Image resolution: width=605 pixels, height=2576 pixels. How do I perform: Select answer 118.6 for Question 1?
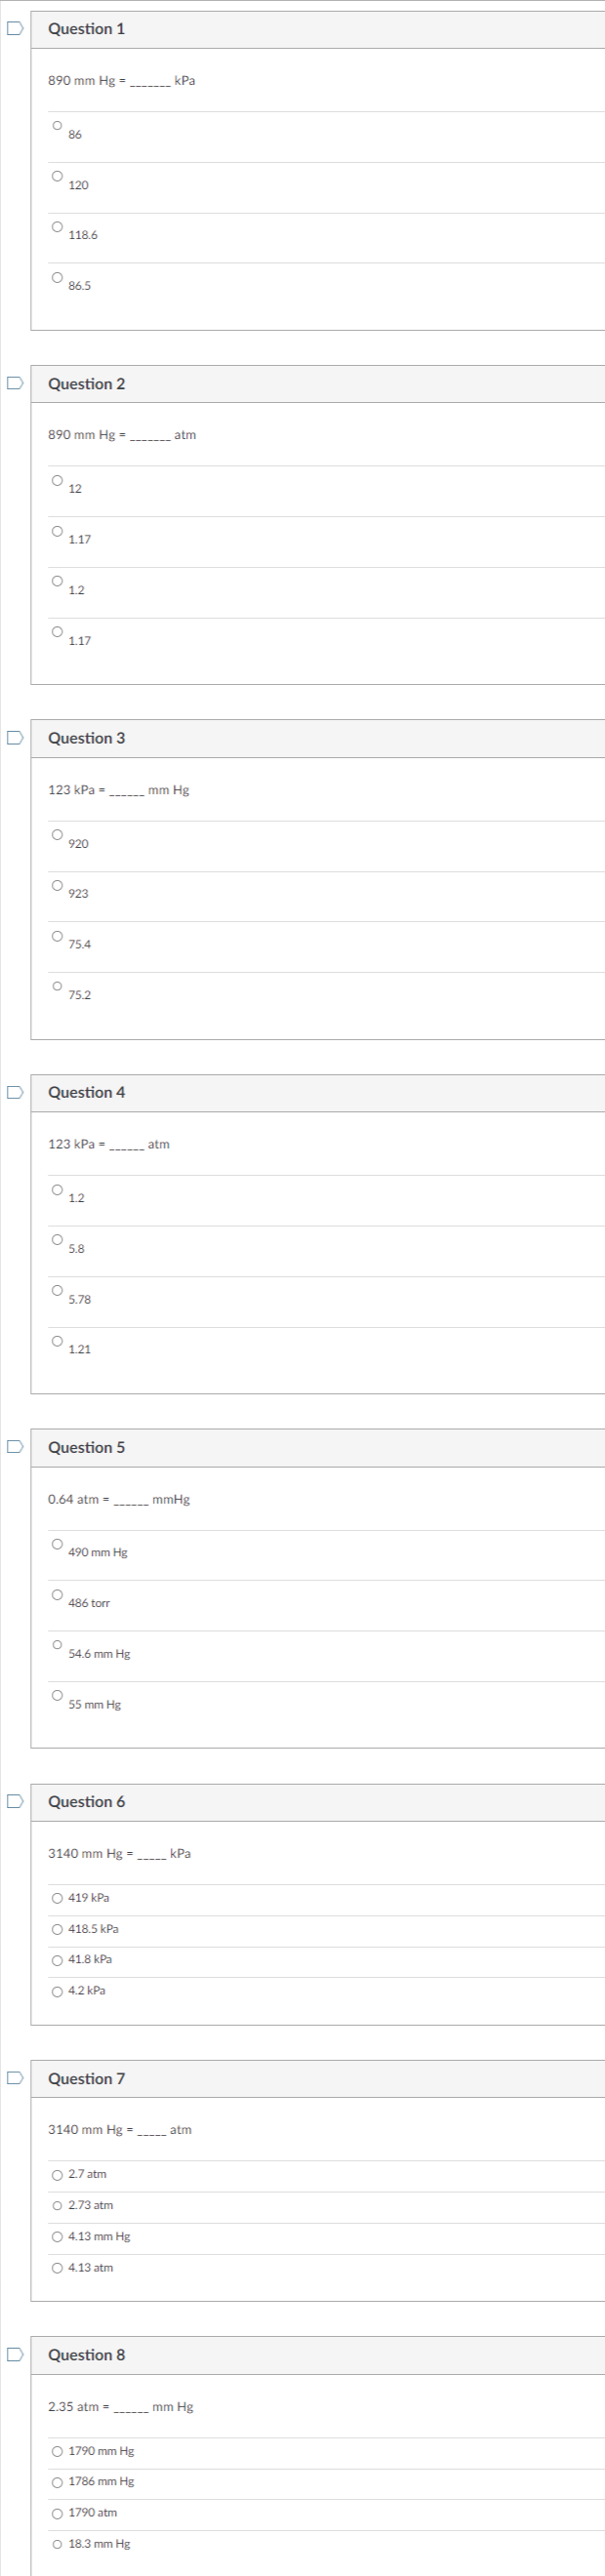coord(55,226)
